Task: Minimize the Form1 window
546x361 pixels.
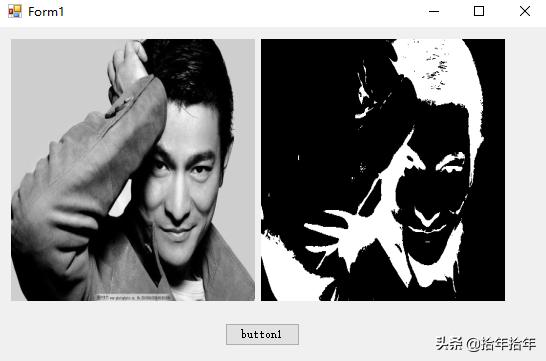Action: pyautogui.click(x=434, y=11)
